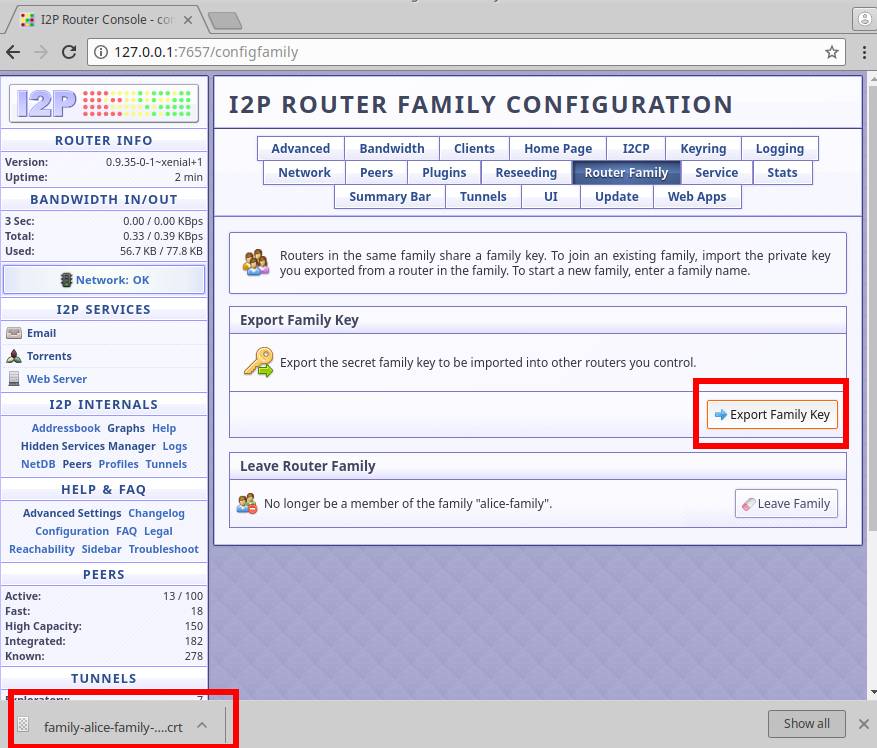
Task: Expand options for downloaded crt file
Action: pos(202,726)
